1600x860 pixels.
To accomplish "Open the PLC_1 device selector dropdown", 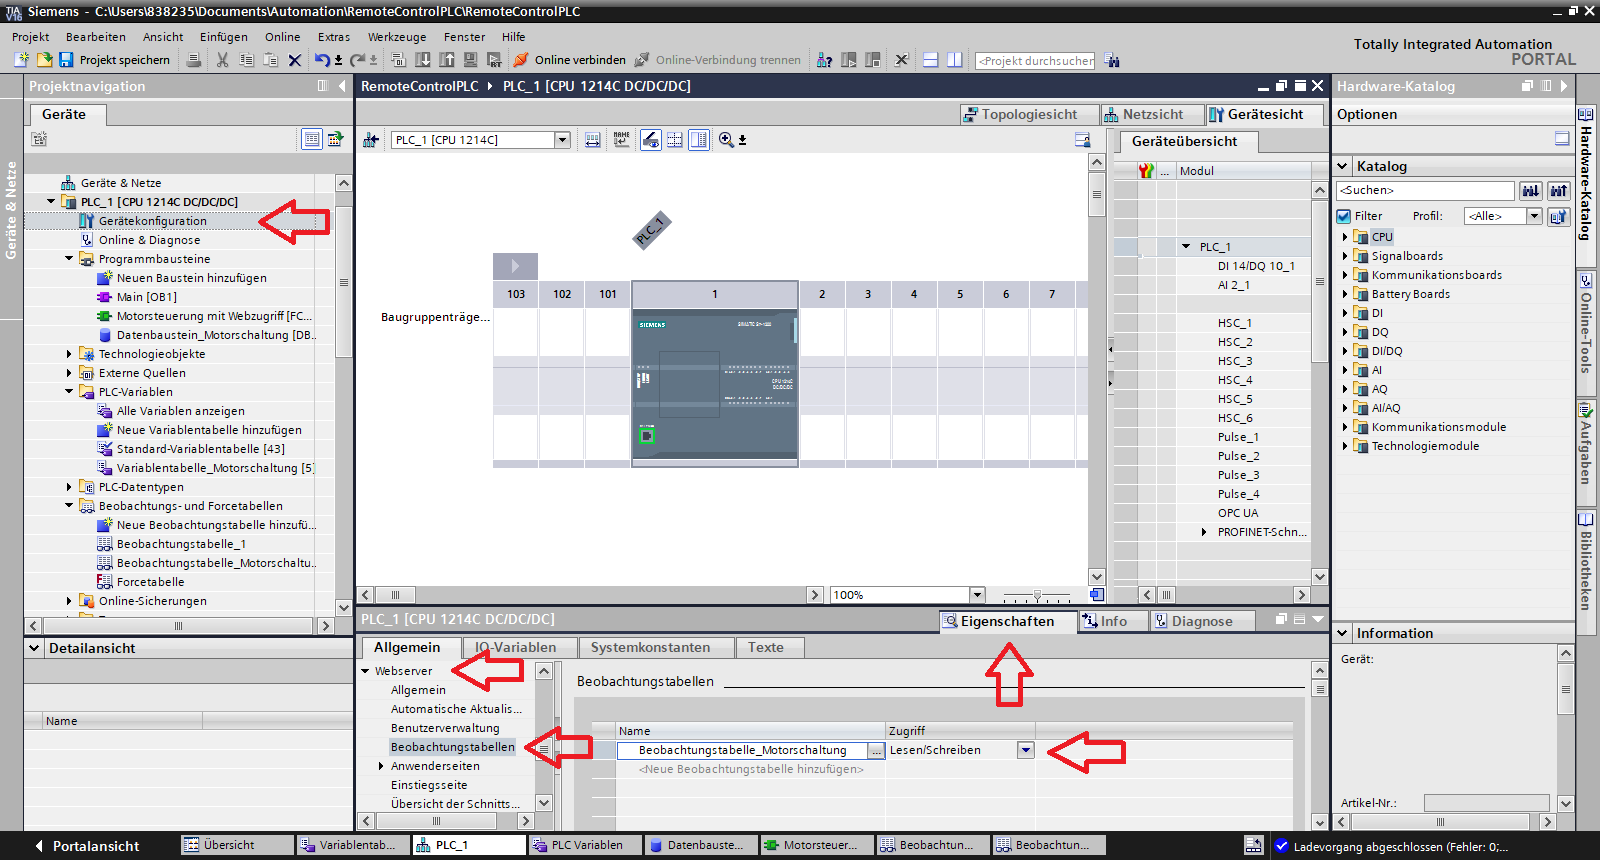I will (x=562, y=140).
